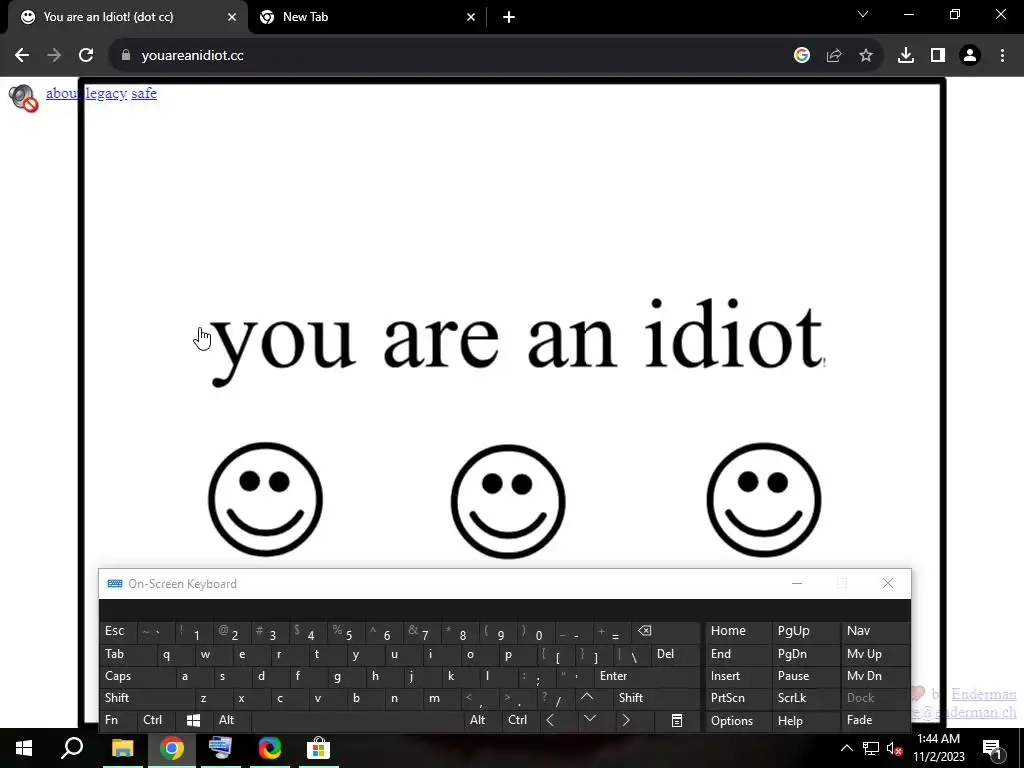
Task: Open the notification center icon
Action: coord(993,749)
